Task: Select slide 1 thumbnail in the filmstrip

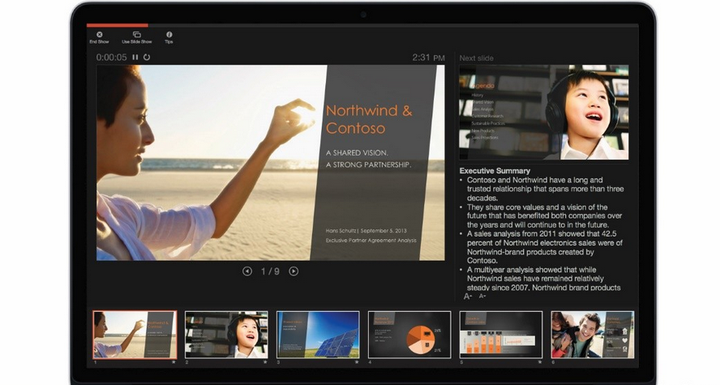Action: (135, 334)
